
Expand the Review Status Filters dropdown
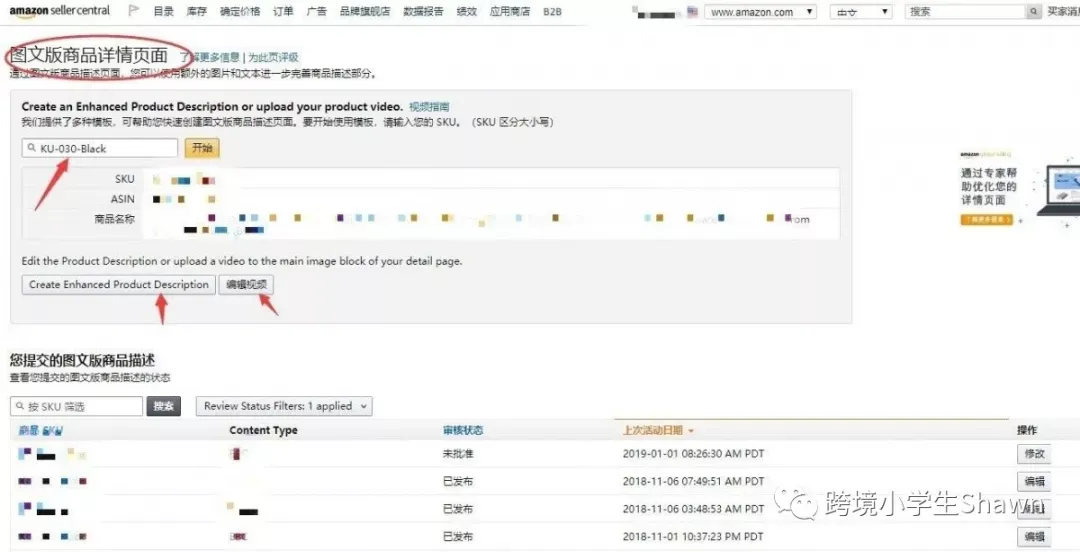click(x=284, y=406)
